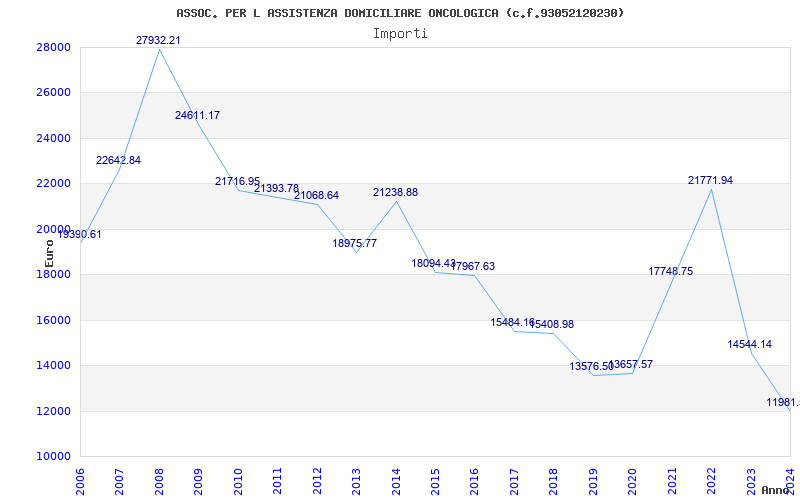The width and height of the screenshot is (800, 500).
Task: Click x-axis year 2022
Action: (711, 482)
